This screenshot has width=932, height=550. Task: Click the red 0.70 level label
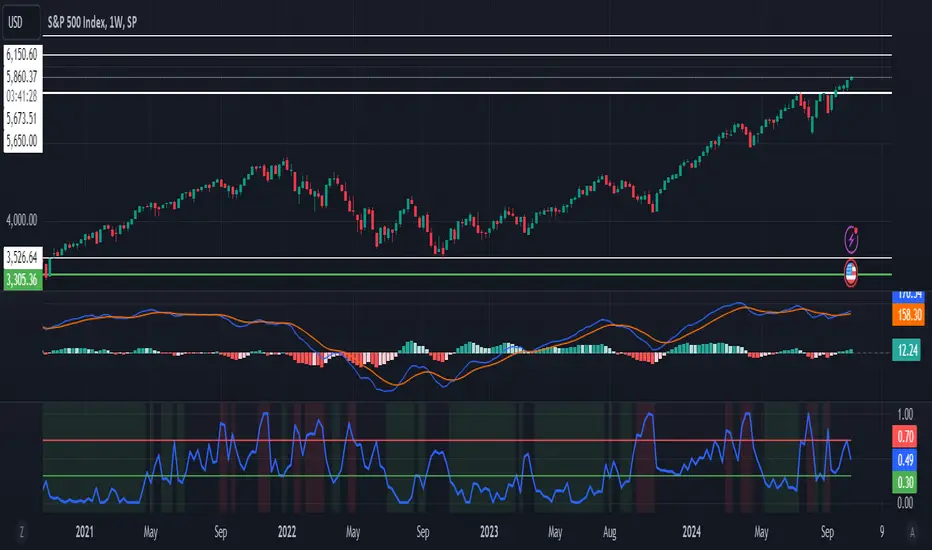[x=905, y=437]
